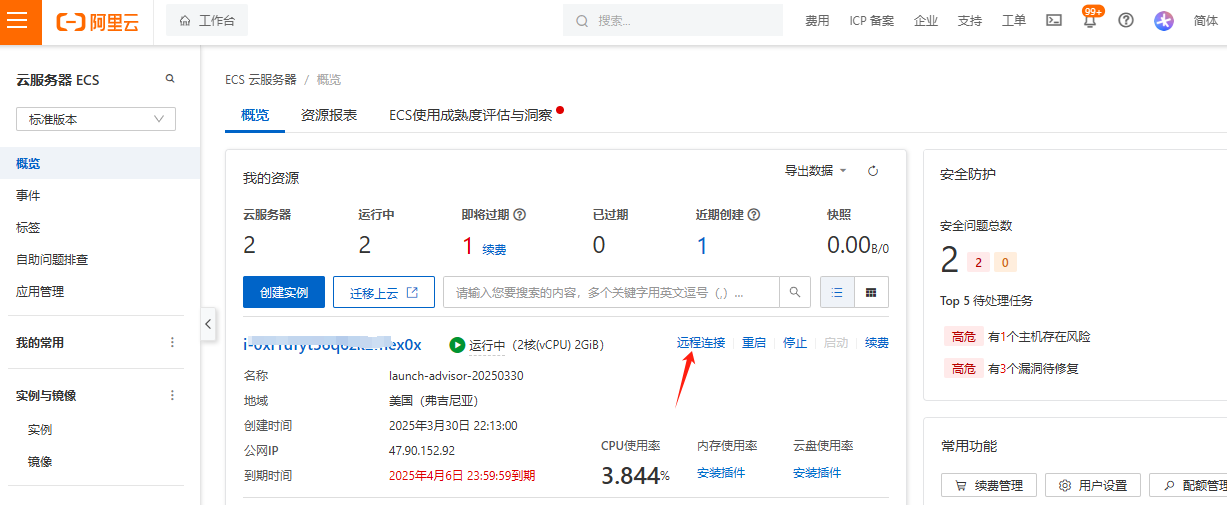Click the instance search magnifier button

pos(794,292)
